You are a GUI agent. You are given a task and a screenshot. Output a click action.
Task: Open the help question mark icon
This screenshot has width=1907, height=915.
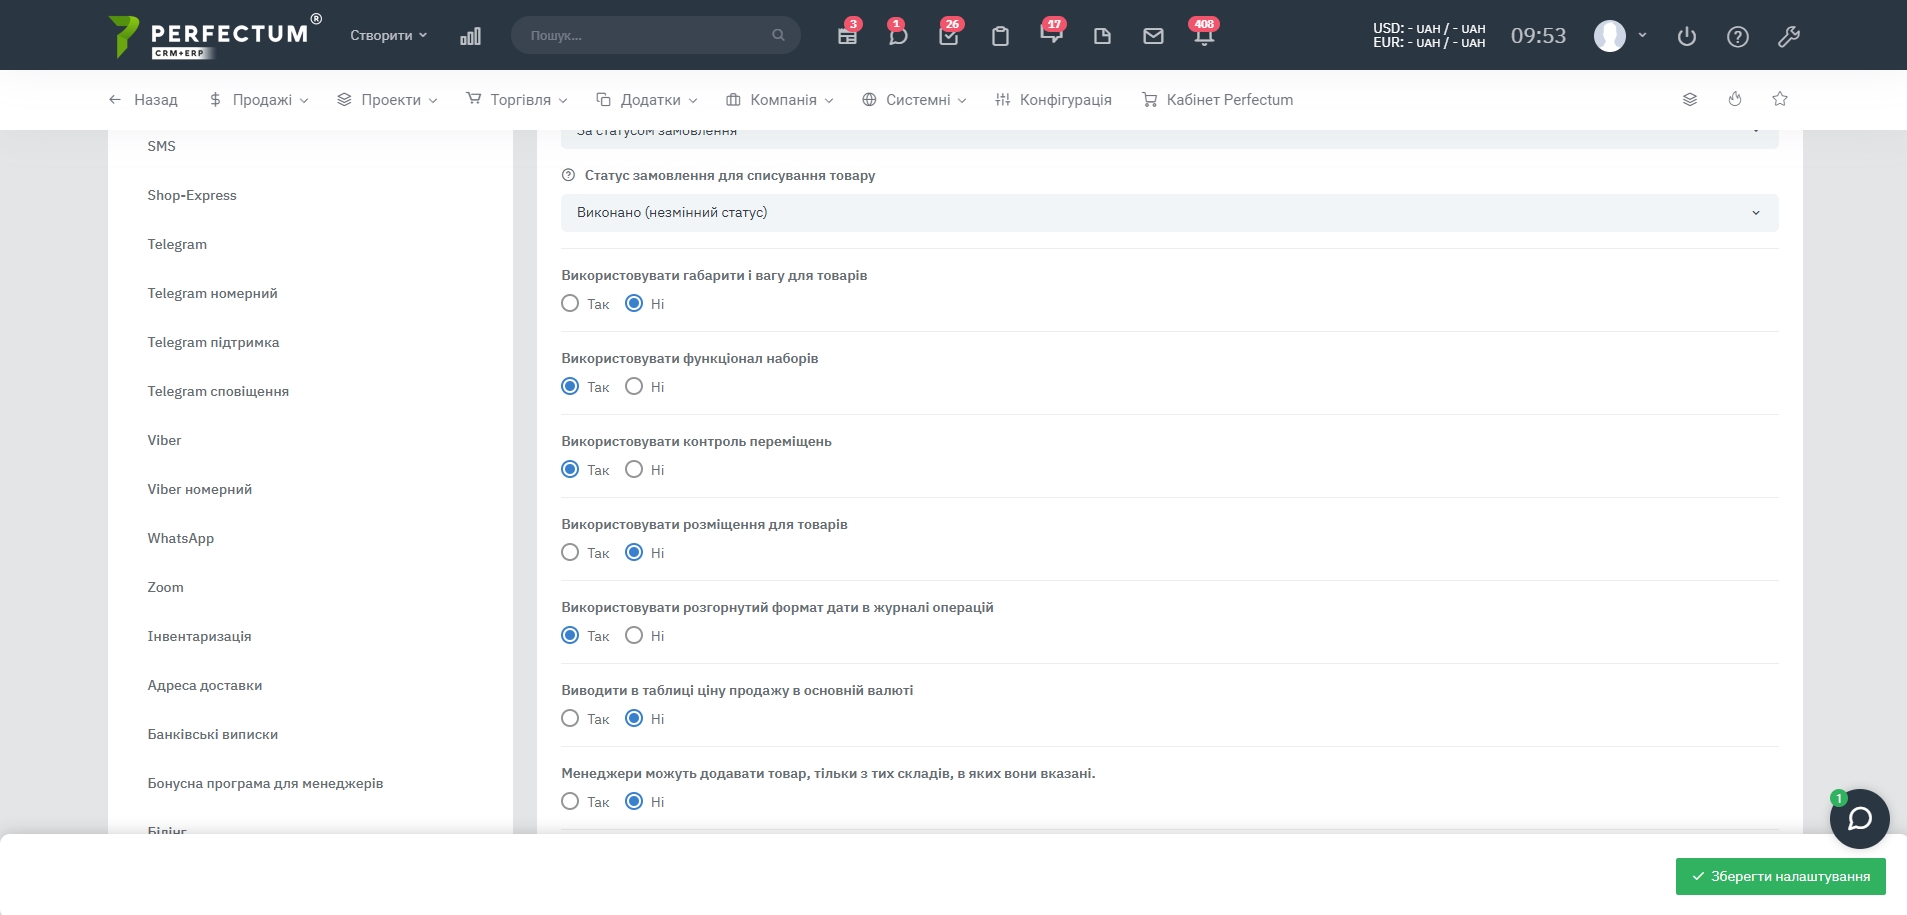click(x=1737, y=37)
